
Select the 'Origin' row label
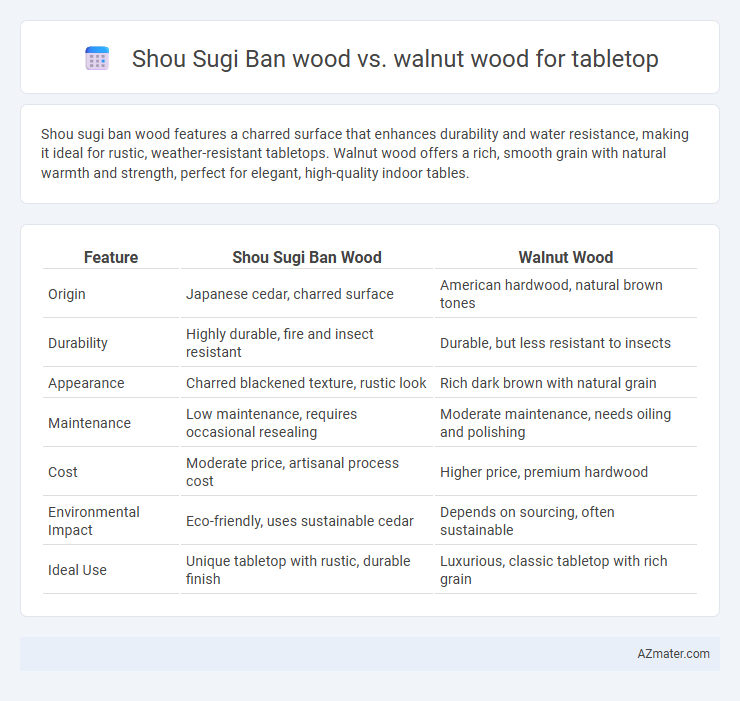pyautogui.click(x=67, y=294)
